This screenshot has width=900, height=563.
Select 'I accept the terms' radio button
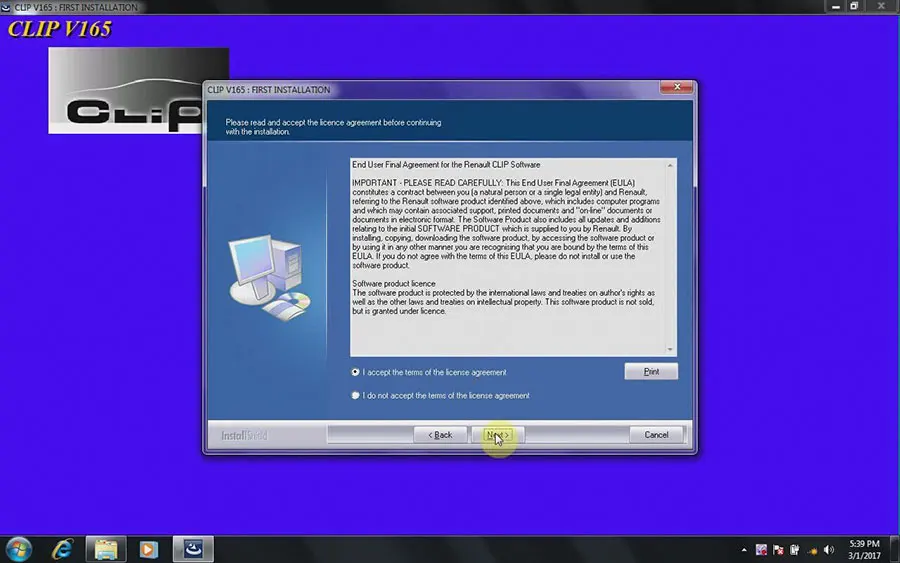355,372
